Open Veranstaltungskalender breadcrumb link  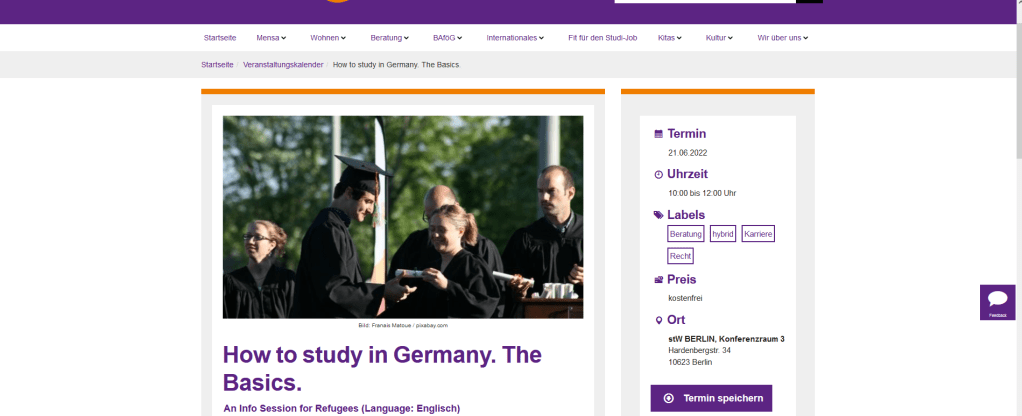pyautogui.click(x=283, y=64)
